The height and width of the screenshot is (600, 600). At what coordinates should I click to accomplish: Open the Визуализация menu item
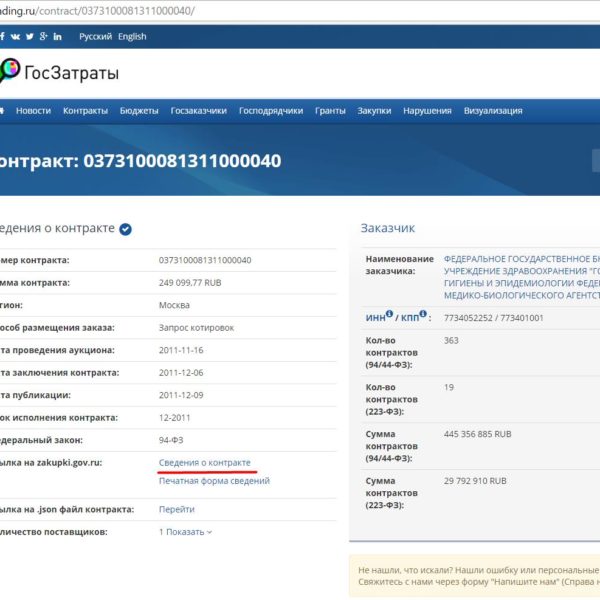point(493,111)
